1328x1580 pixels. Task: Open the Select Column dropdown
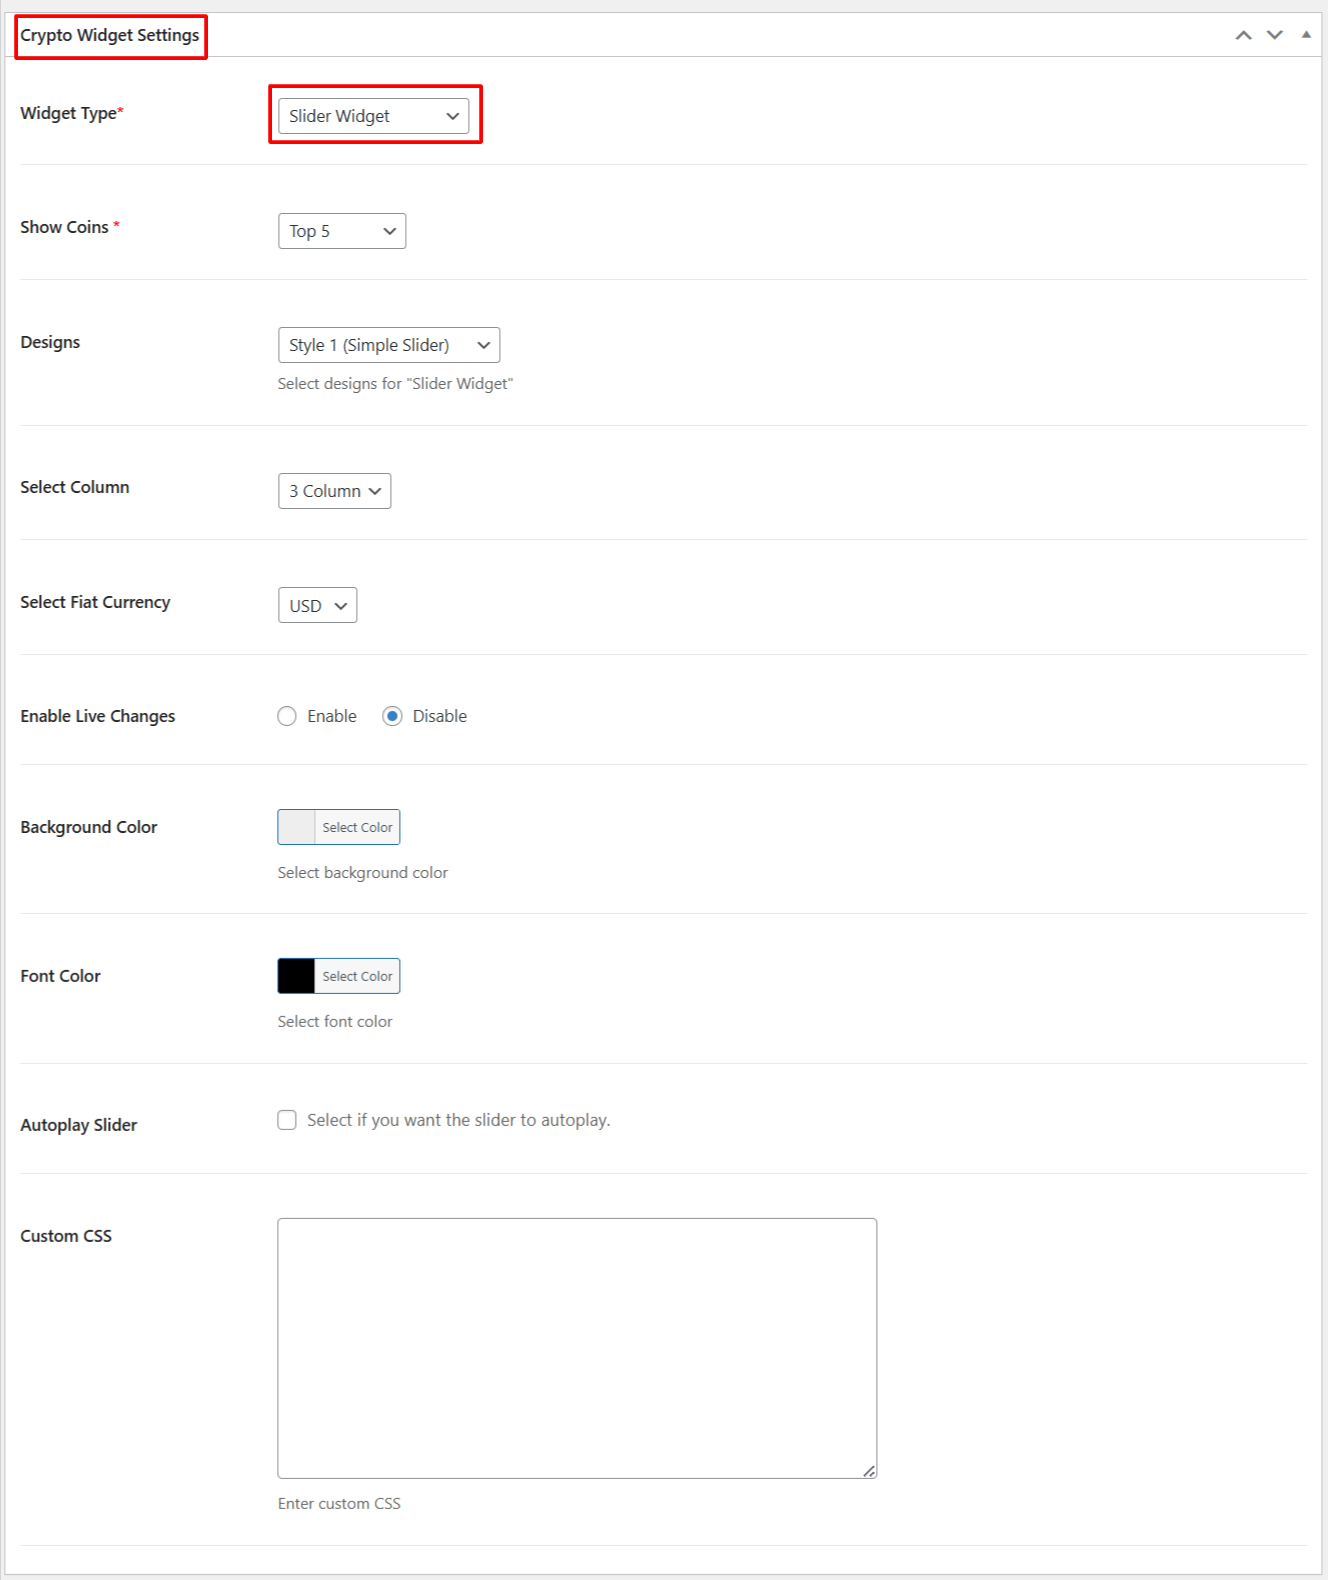tap(334, 491)
